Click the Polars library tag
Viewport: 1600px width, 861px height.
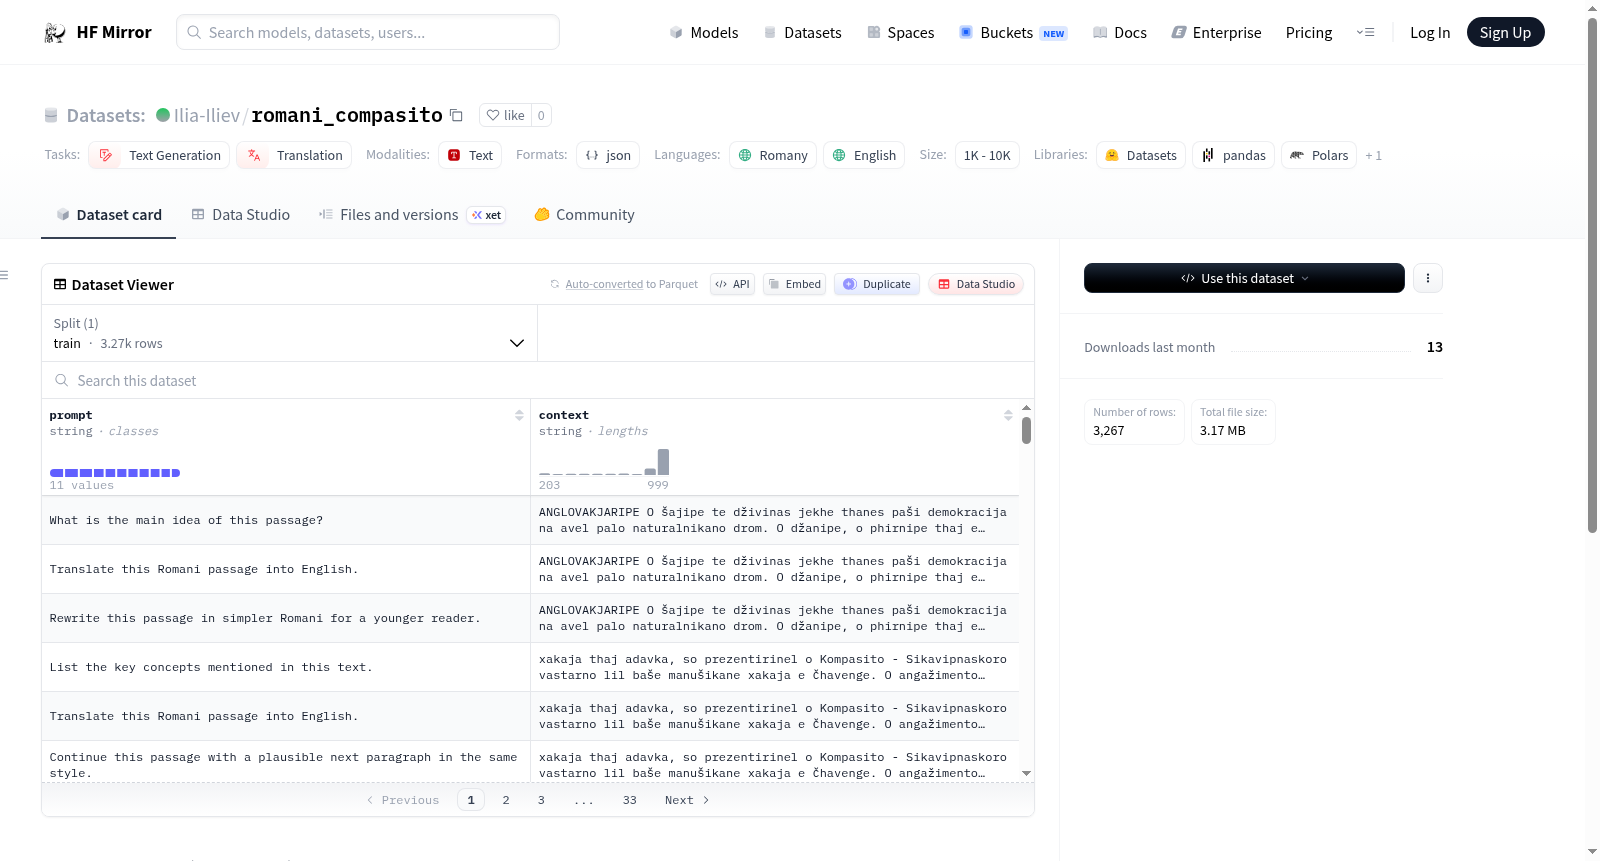click(1319, 155)
